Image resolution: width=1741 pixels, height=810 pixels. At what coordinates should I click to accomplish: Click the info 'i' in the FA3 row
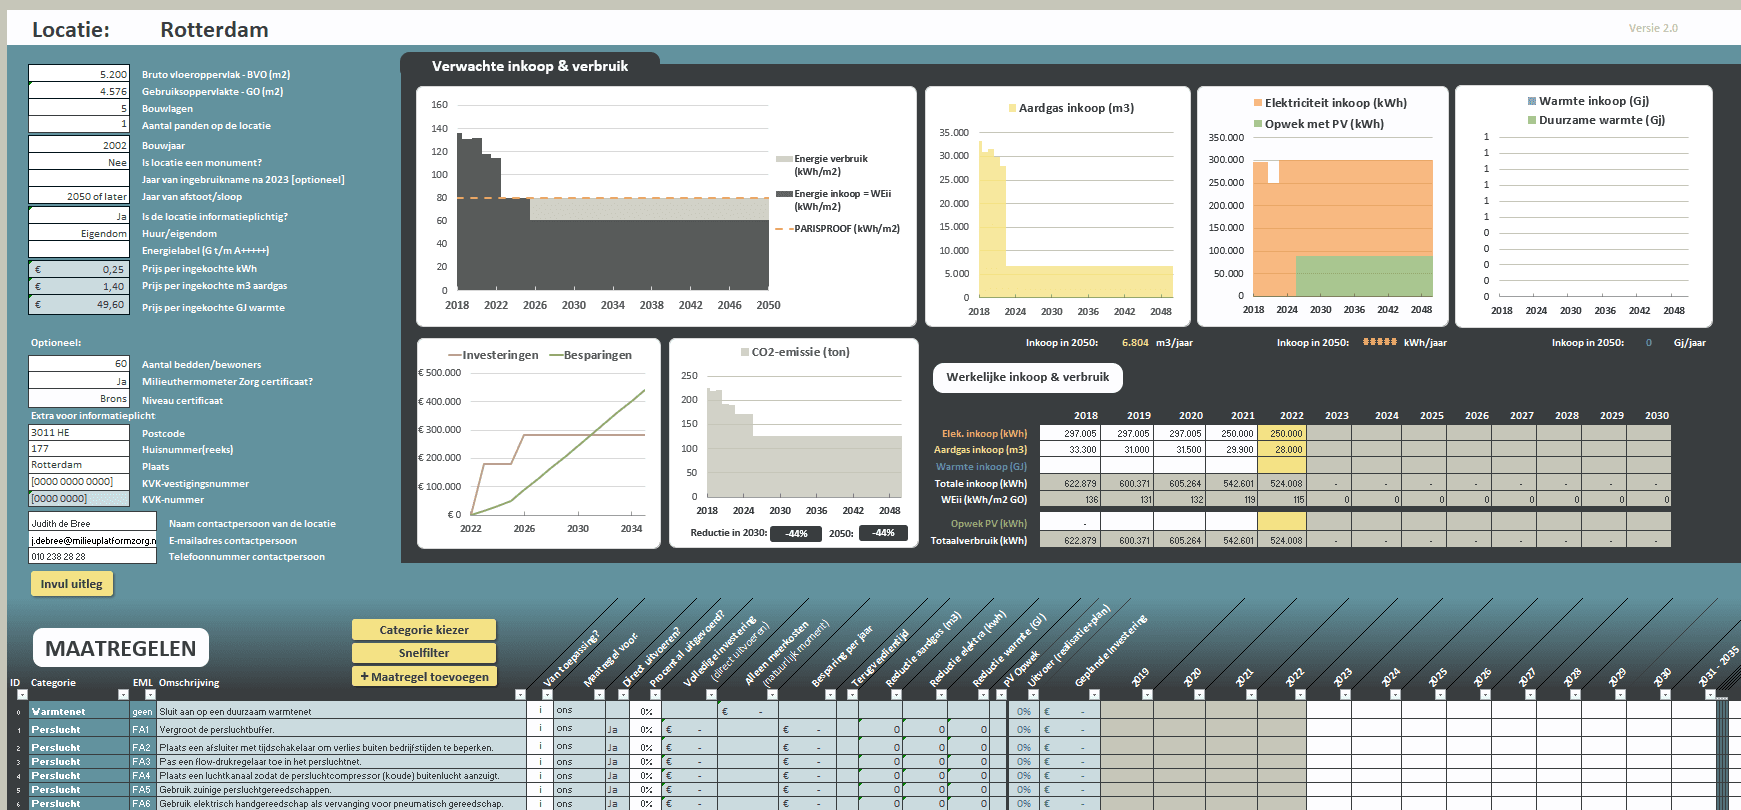pyautogui.click(x=541, y=761)
